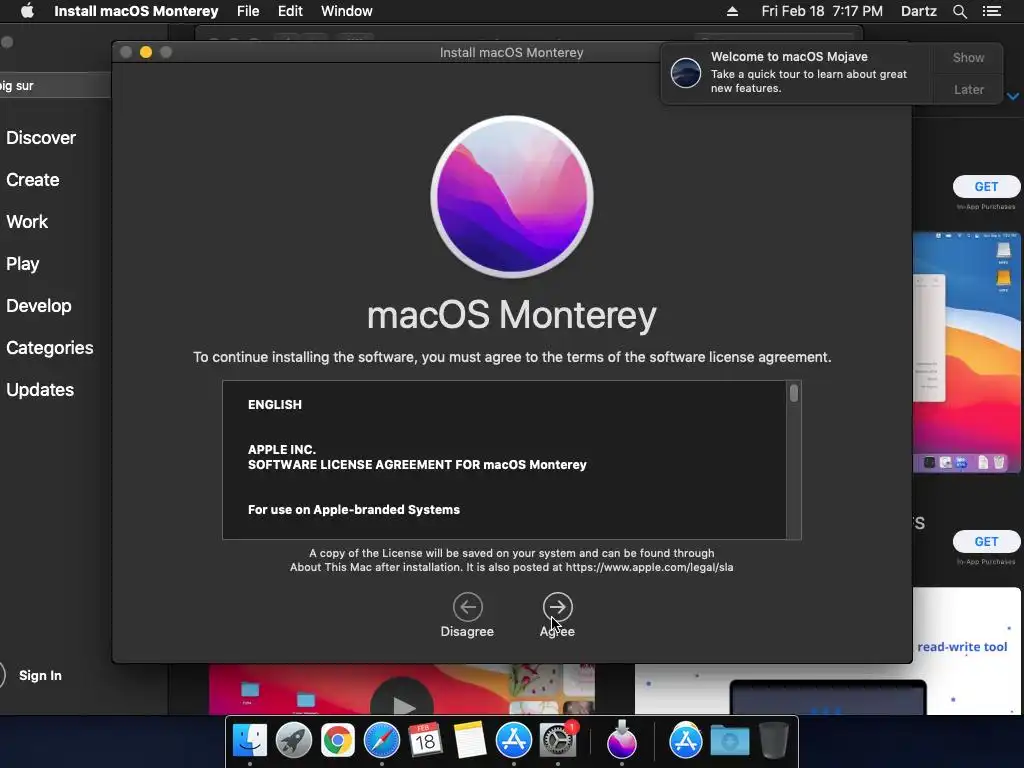
Task: Click the date and time in menu bar
Action: [x=822, y=11]
